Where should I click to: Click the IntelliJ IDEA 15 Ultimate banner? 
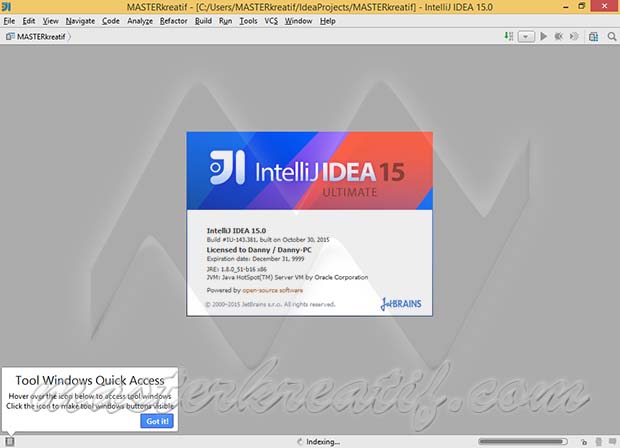coord(310,171)
